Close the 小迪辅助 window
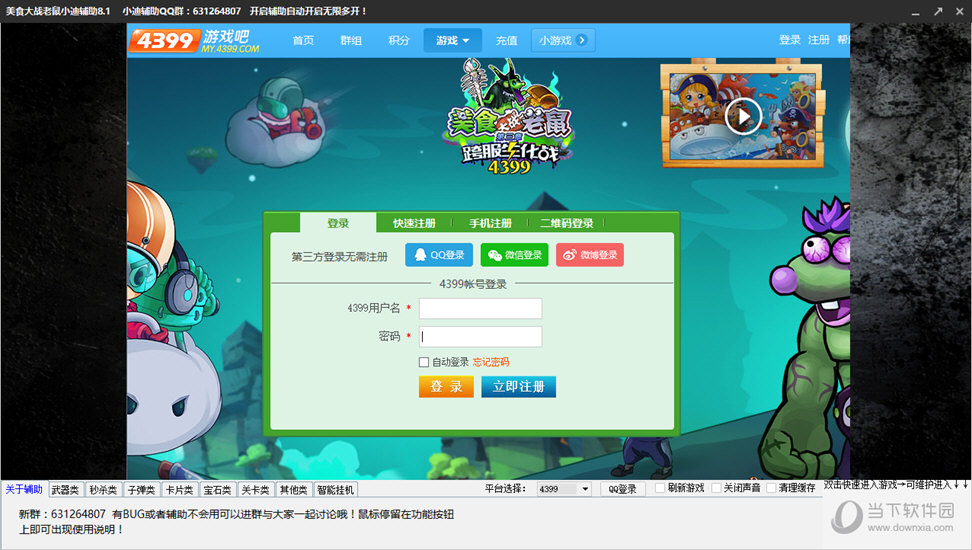 click(x=960, y=11)
